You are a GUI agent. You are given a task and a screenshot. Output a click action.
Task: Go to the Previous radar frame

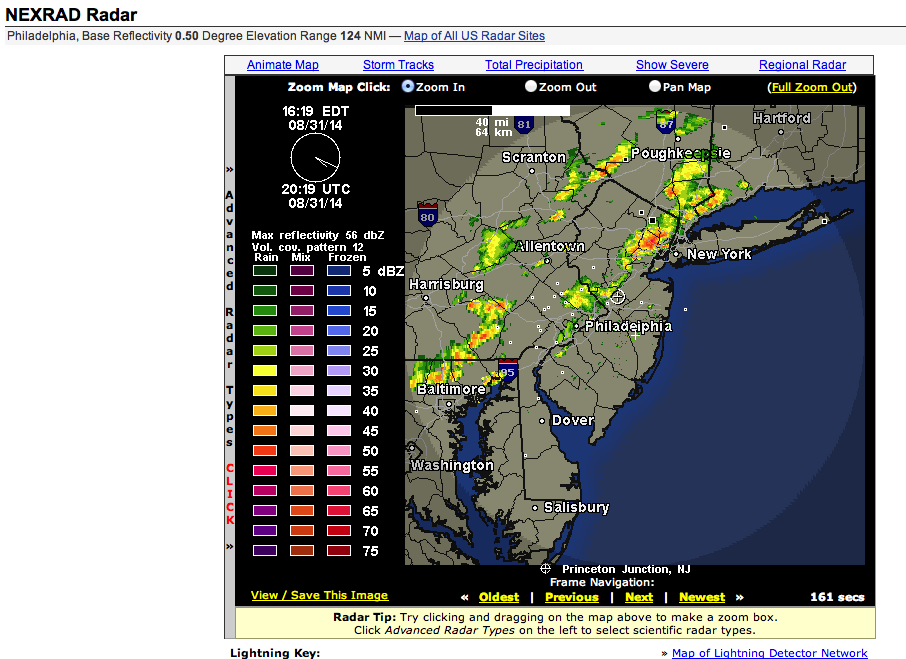pyautogui.click(x=571, y=597)
